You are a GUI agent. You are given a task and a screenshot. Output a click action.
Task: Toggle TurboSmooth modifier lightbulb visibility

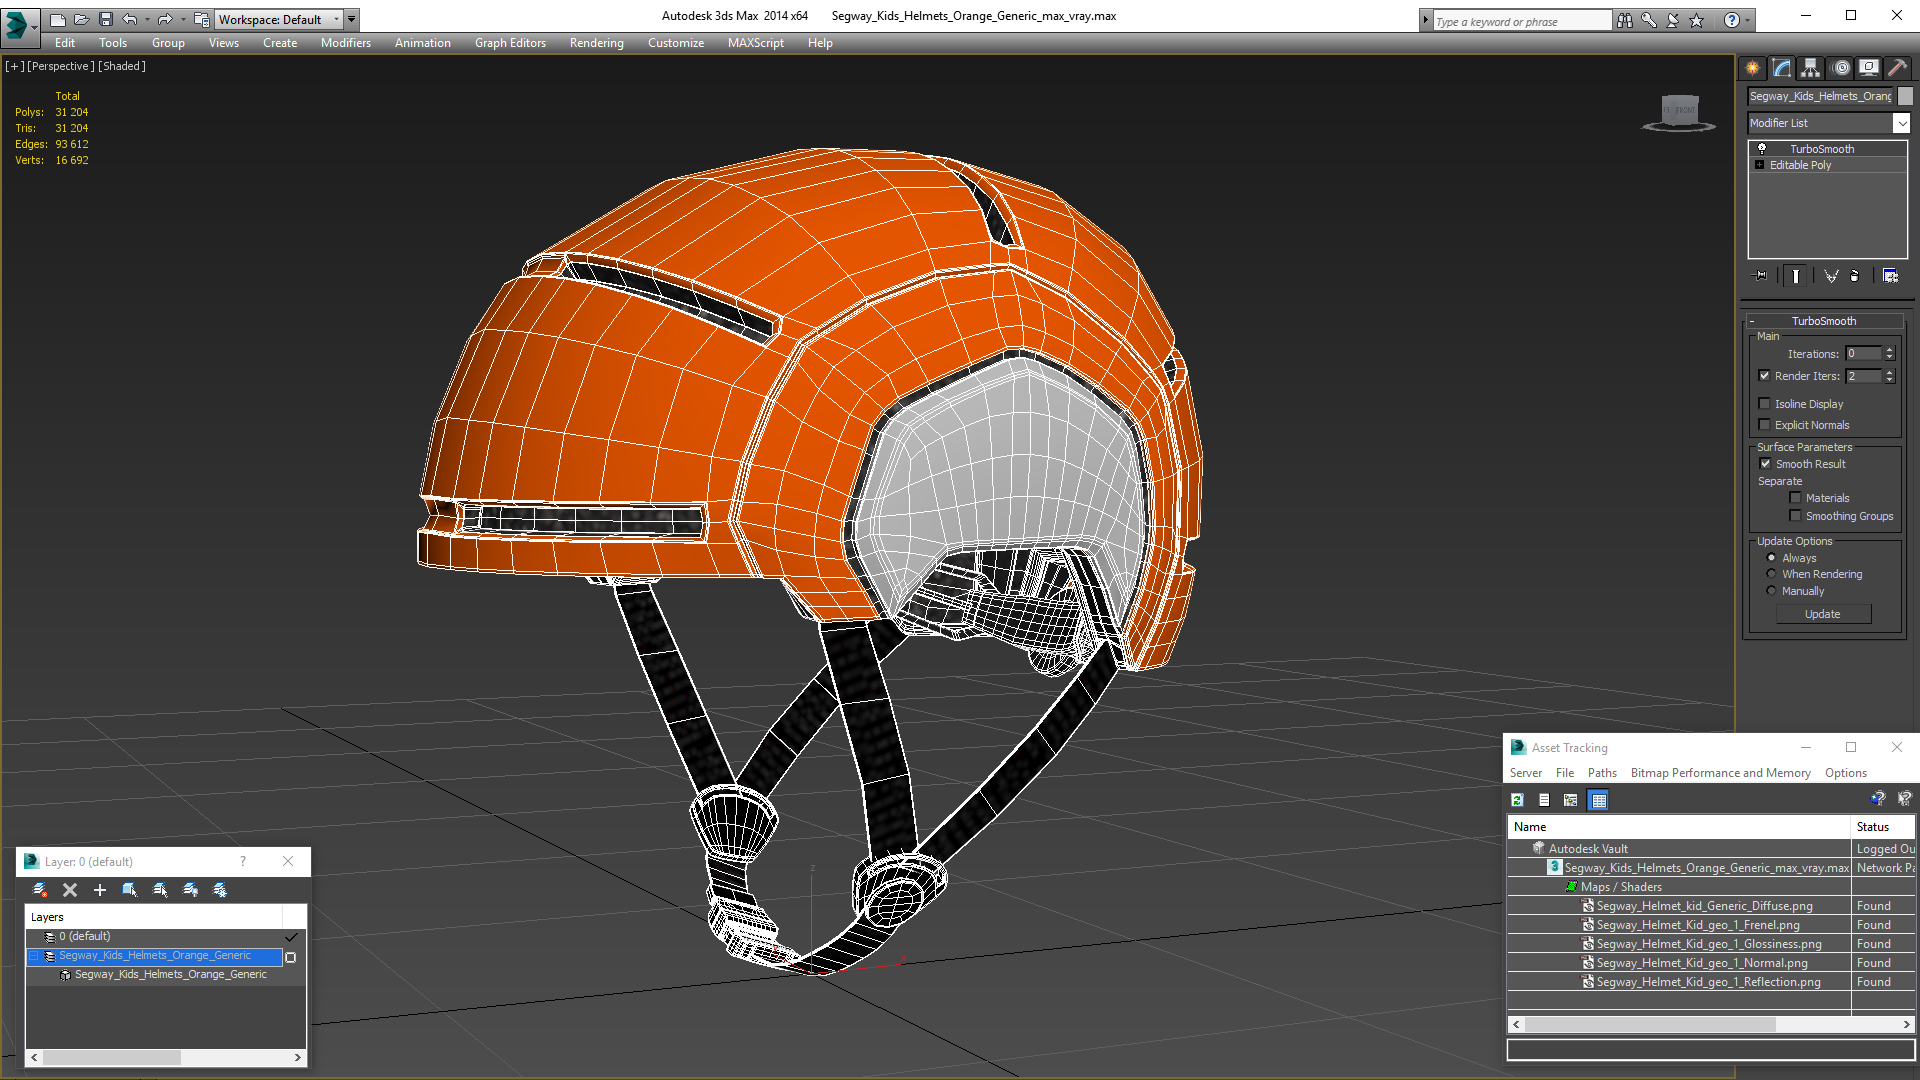(x=1762, y=148)
